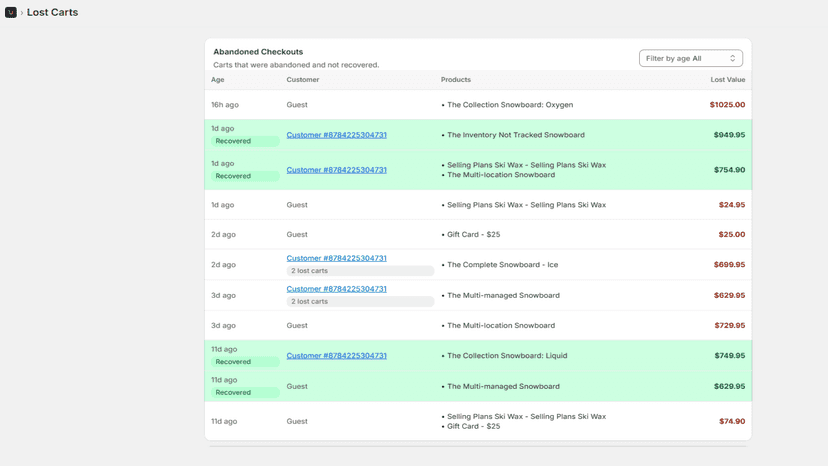The image size is (828, 466).
Task: Click the $729.95 lost value
Action: click(x=730, y=325)
